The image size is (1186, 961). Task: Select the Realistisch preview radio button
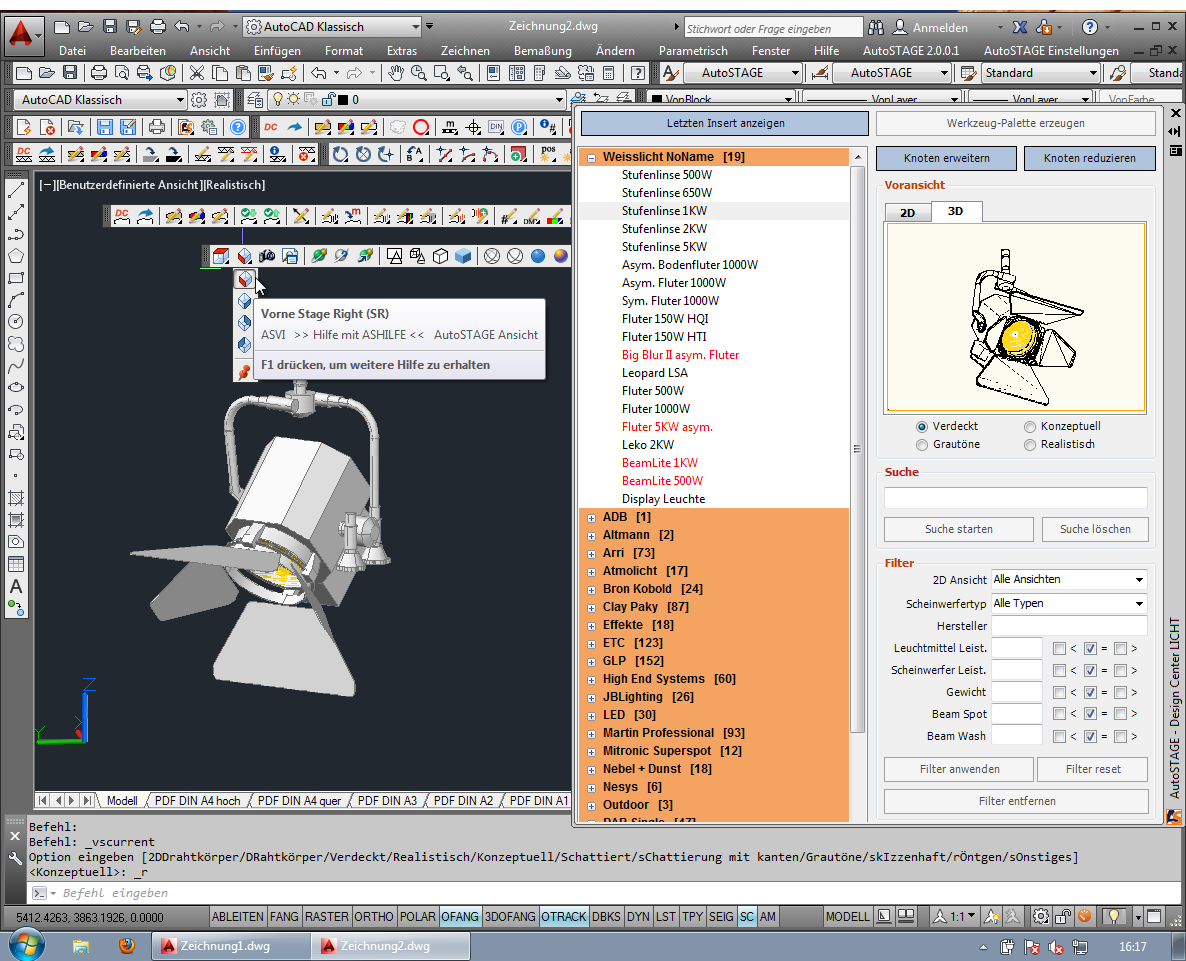tap(1031, 444)
